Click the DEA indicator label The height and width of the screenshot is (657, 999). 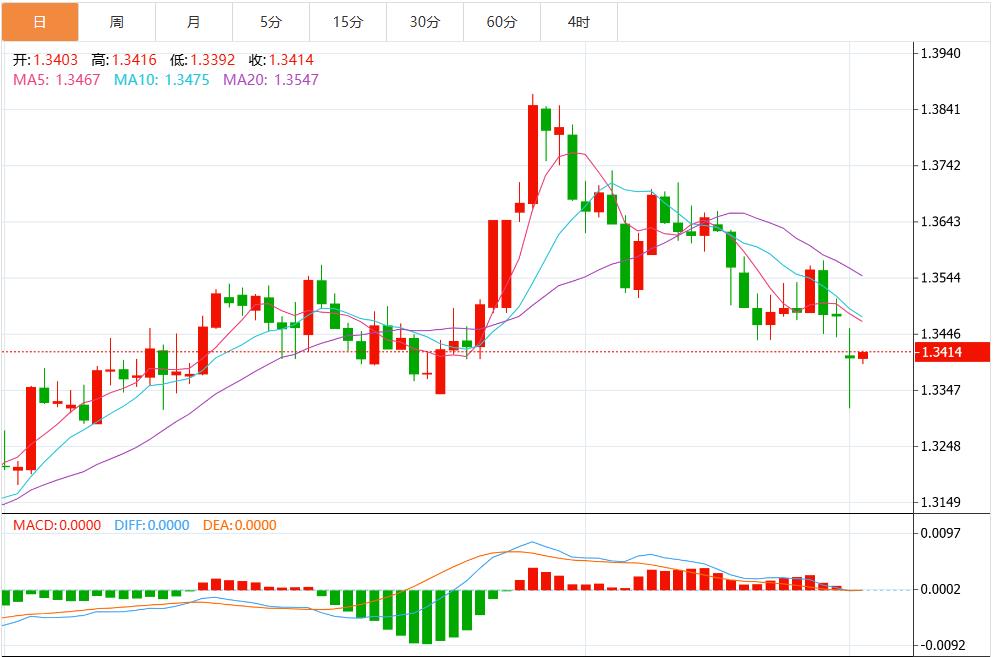coord(239,525)
